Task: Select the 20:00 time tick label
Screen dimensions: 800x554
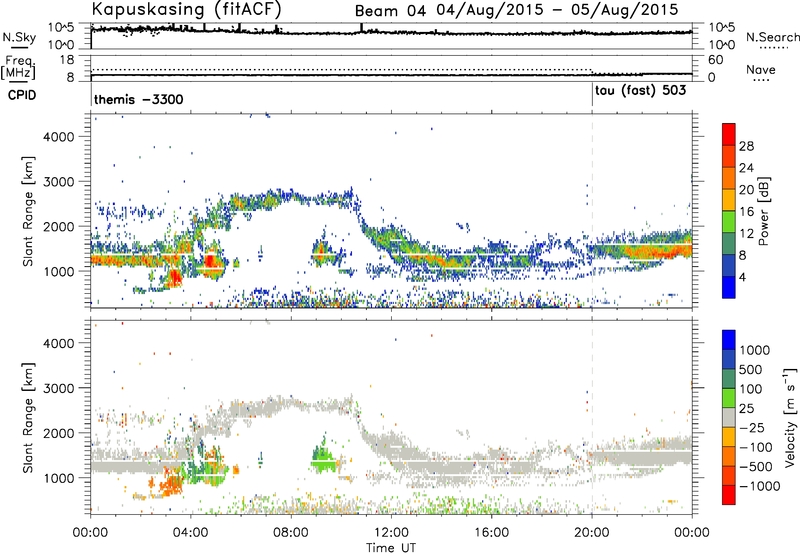Action: click(591, 533)
